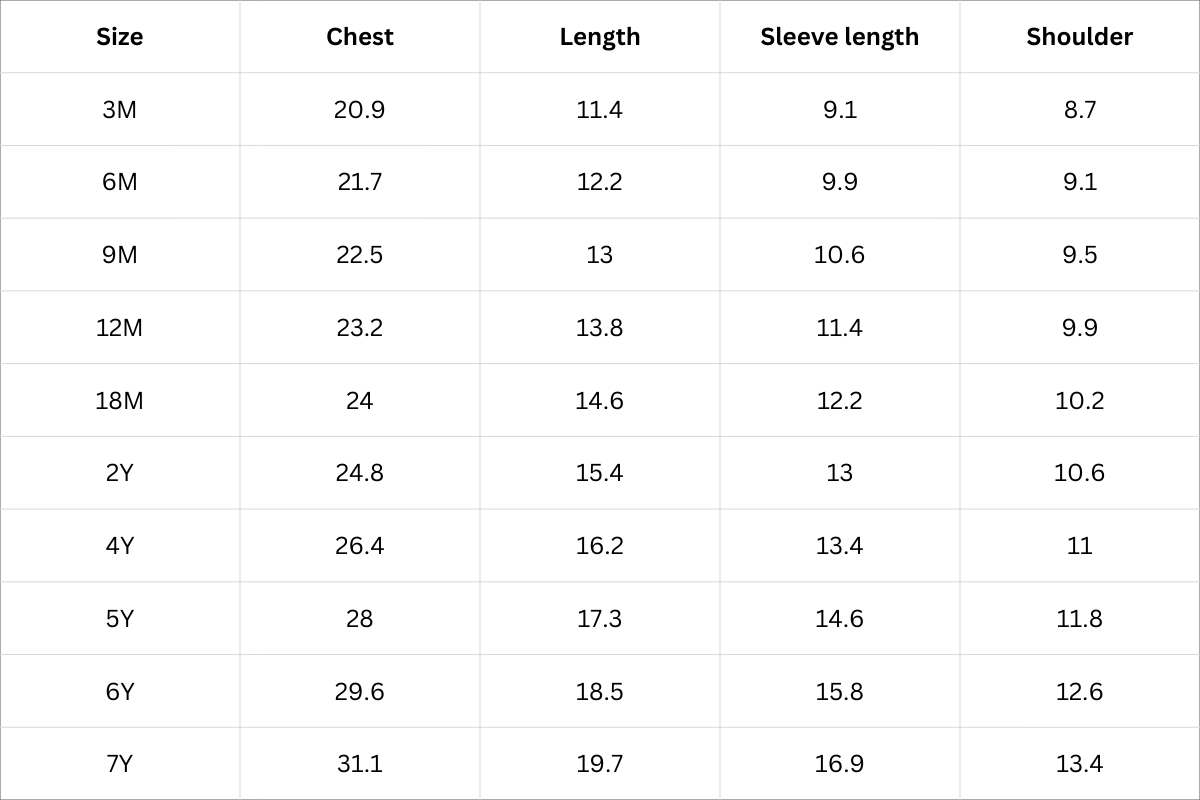Click length value 19.7
The height and width of the screenshot is (800, 1200).
pyautogui.click(x=599, y=765)
